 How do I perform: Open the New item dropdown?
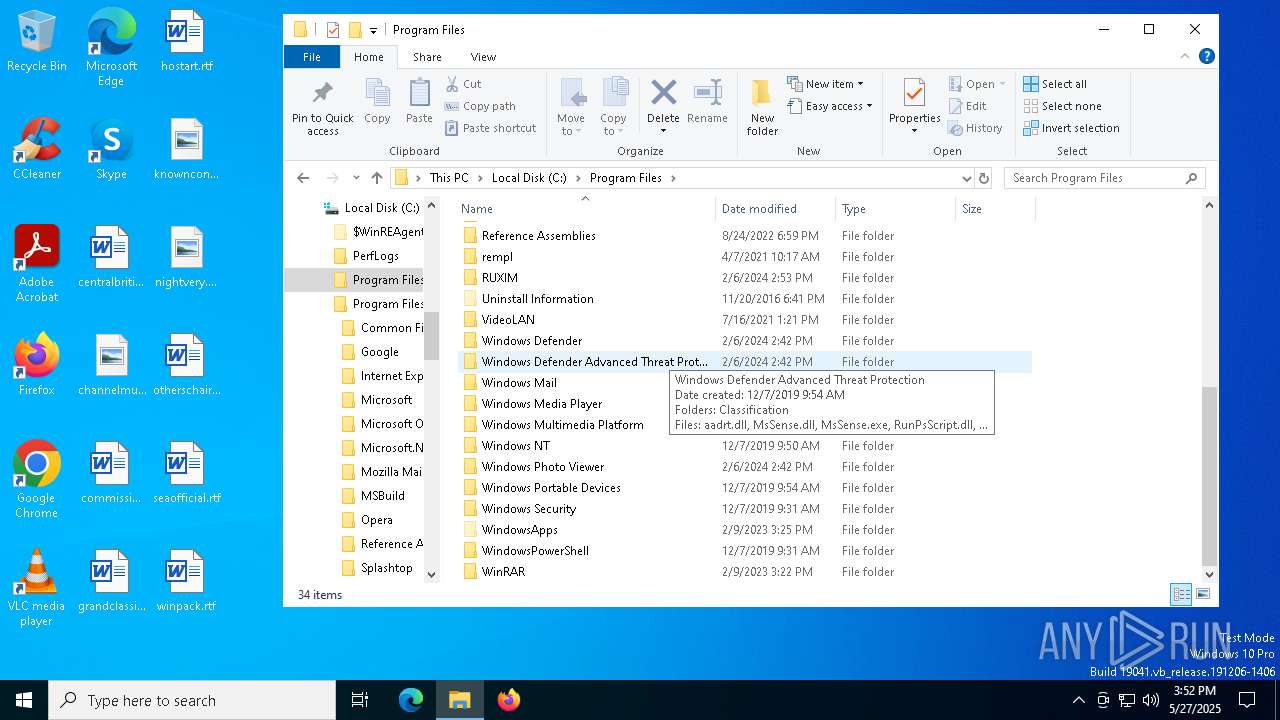825,84
